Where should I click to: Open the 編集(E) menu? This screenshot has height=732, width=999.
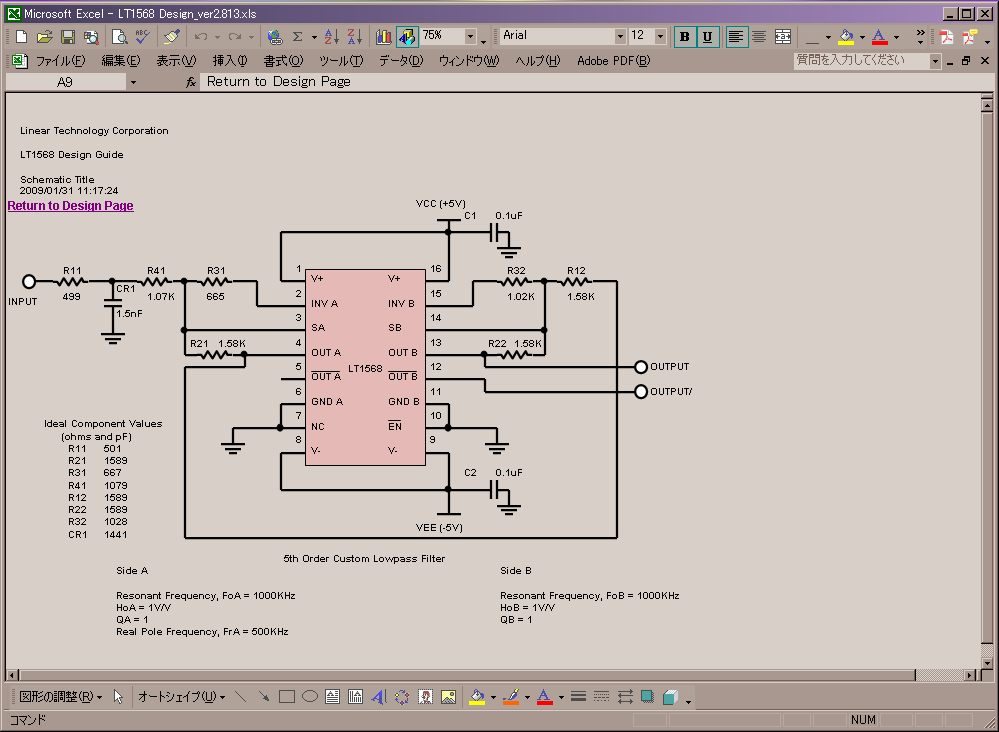coord(120,61)
